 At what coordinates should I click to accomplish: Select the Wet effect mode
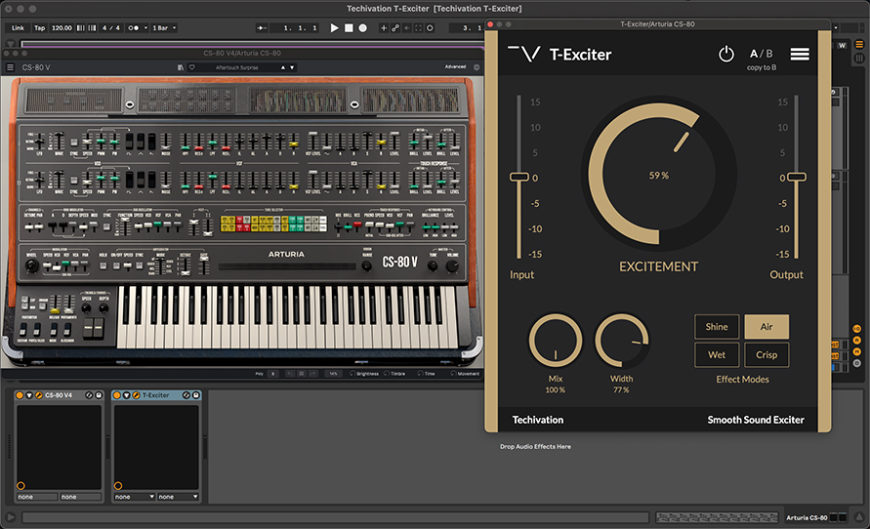[x=716, y=355]
